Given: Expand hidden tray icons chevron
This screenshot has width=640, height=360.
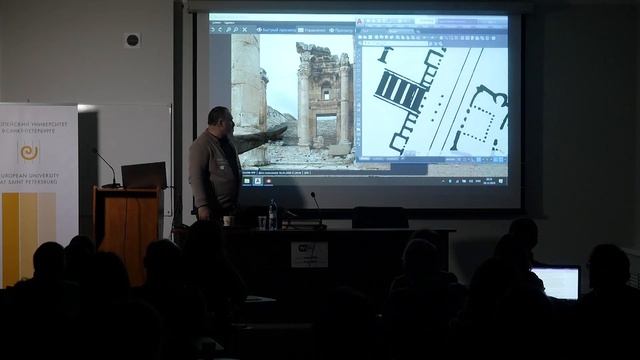Looking at the screenshot, I should point(443,181).
